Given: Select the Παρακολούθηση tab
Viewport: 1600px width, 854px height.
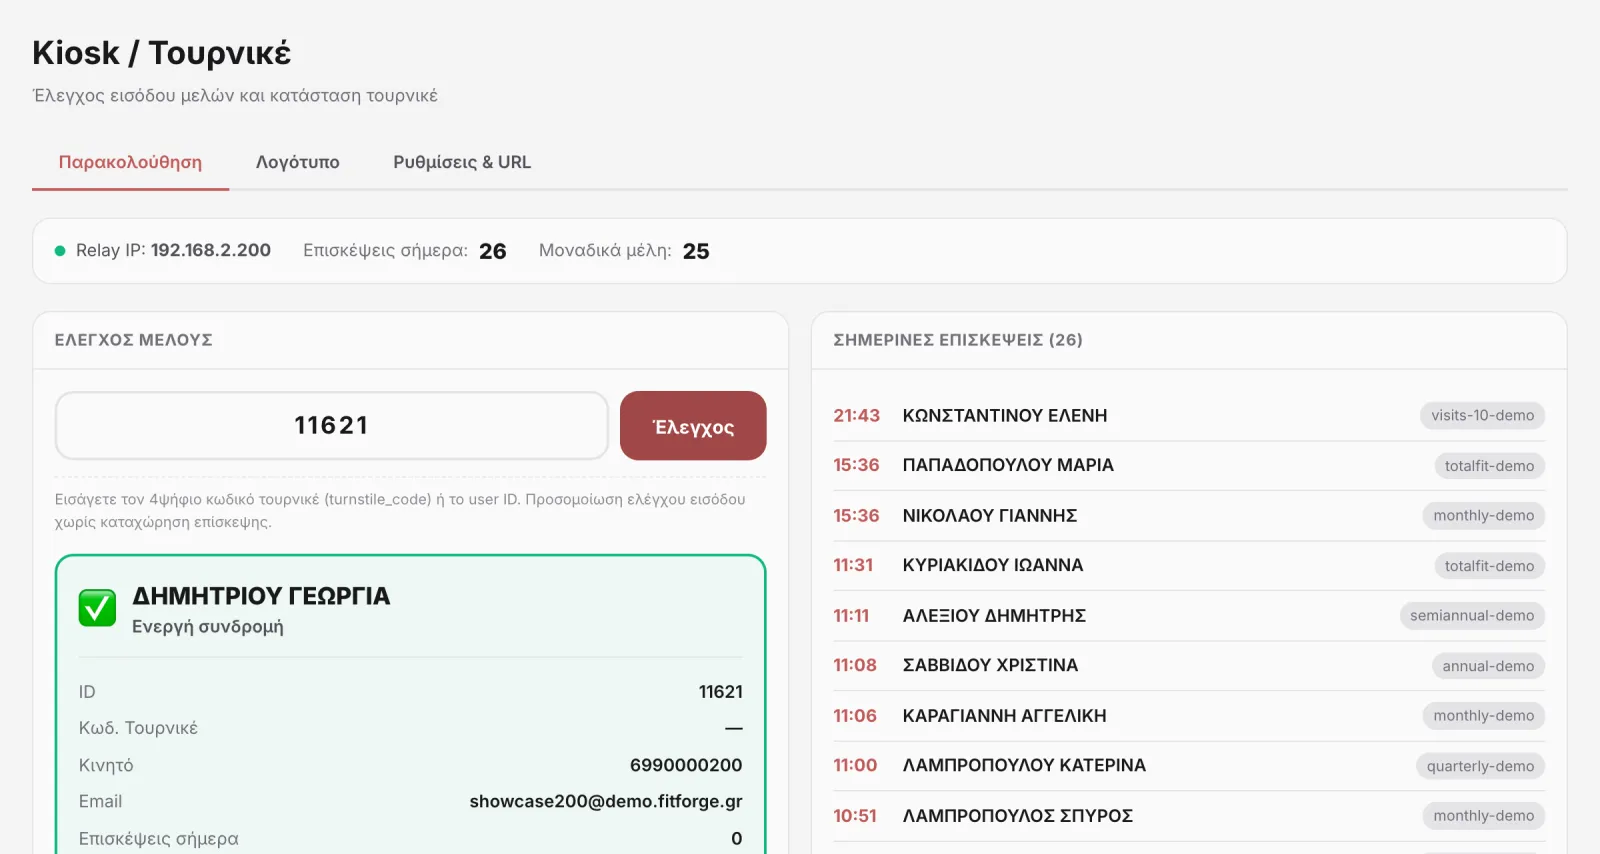Looking at the screenshot, I should pos(130,162).
